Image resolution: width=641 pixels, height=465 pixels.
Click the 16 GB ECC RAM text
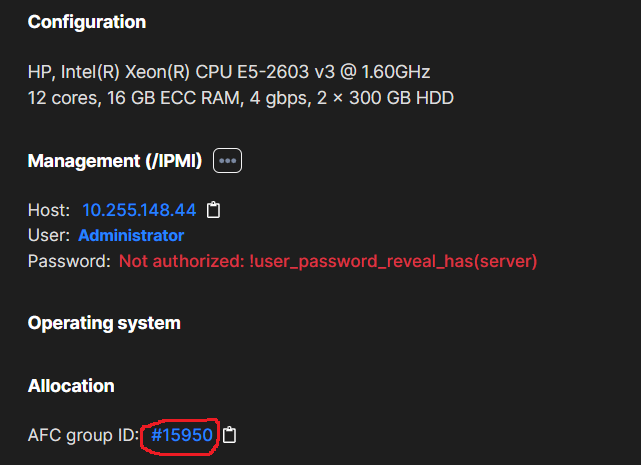[x=175, y=98]
